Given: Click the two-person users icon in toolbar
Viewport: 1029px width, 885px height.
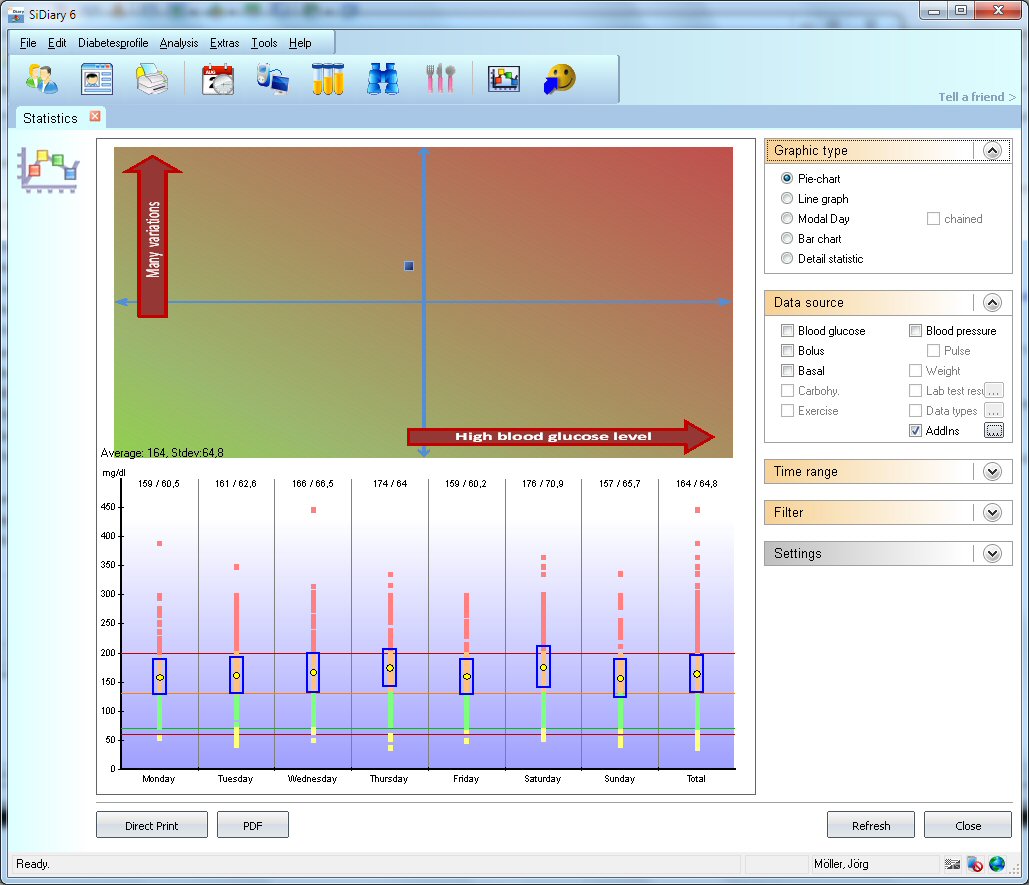Looking at the screenshot, I should (x=41, y=78).
